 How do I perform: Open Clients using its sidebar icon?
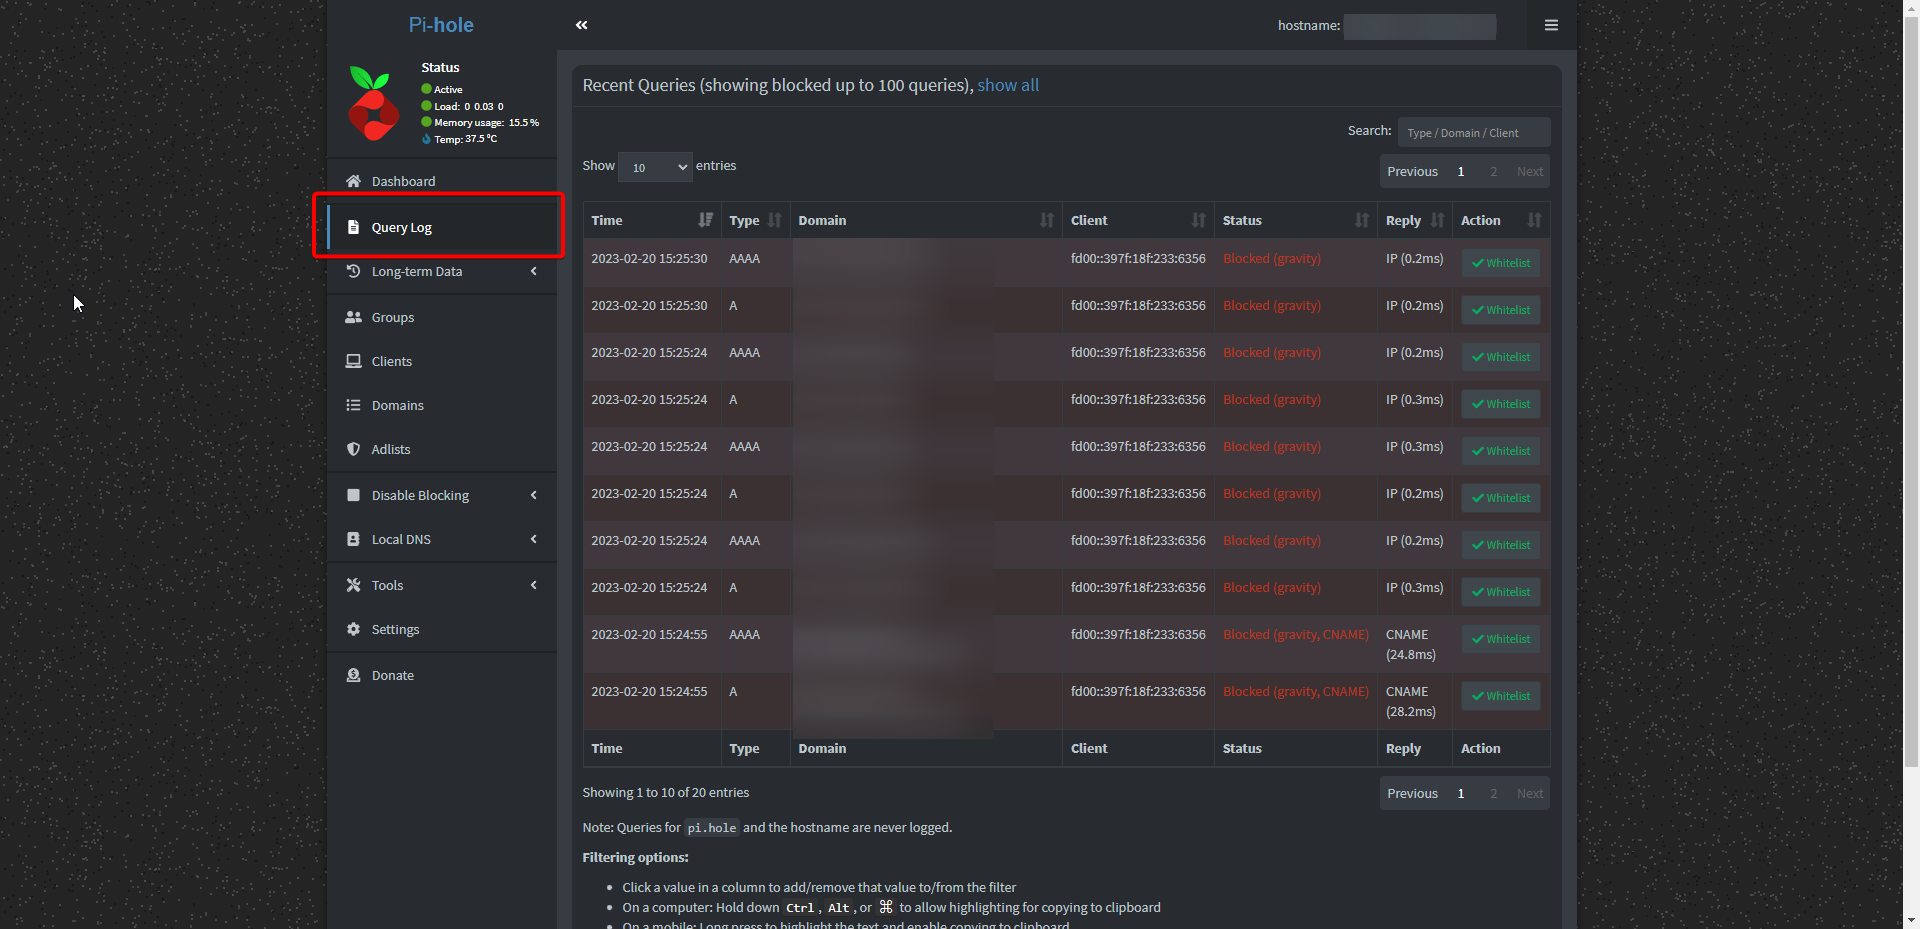pyautogui.click(x=352, y=361)
